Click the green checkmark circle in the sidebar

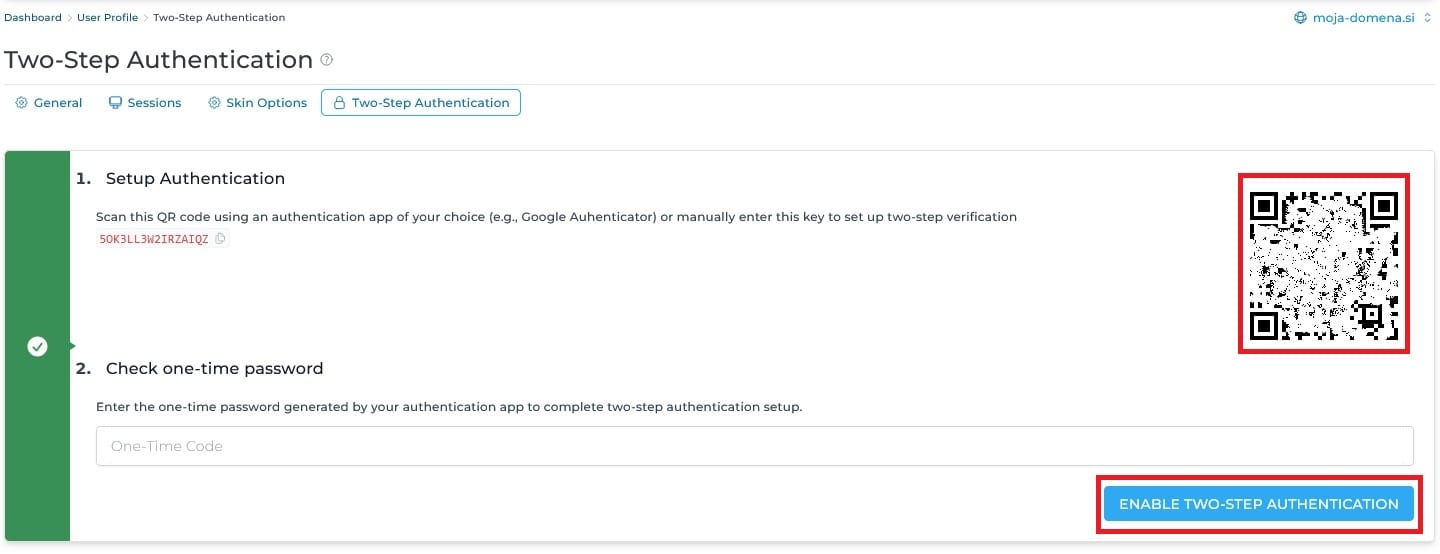(x=37, y=346)
